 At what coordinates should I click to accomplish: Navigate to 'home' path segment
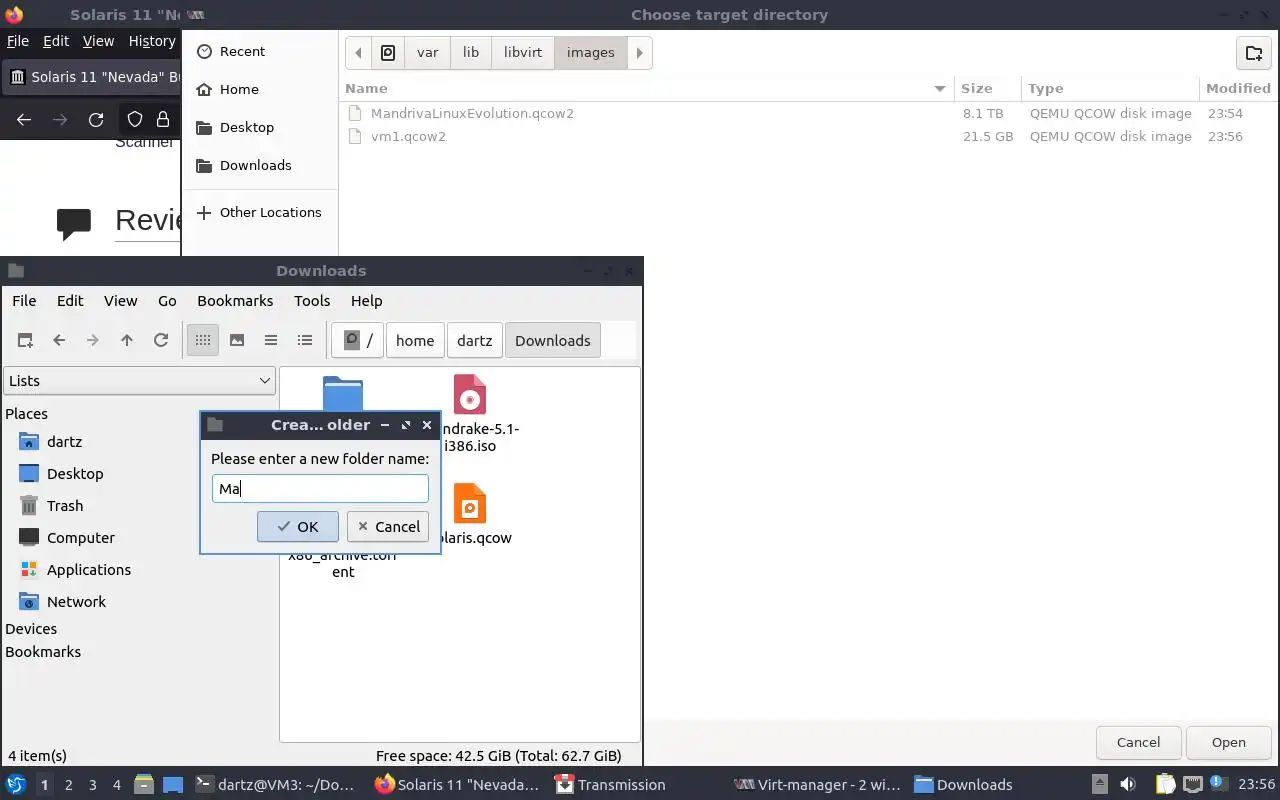pos(415,340)
